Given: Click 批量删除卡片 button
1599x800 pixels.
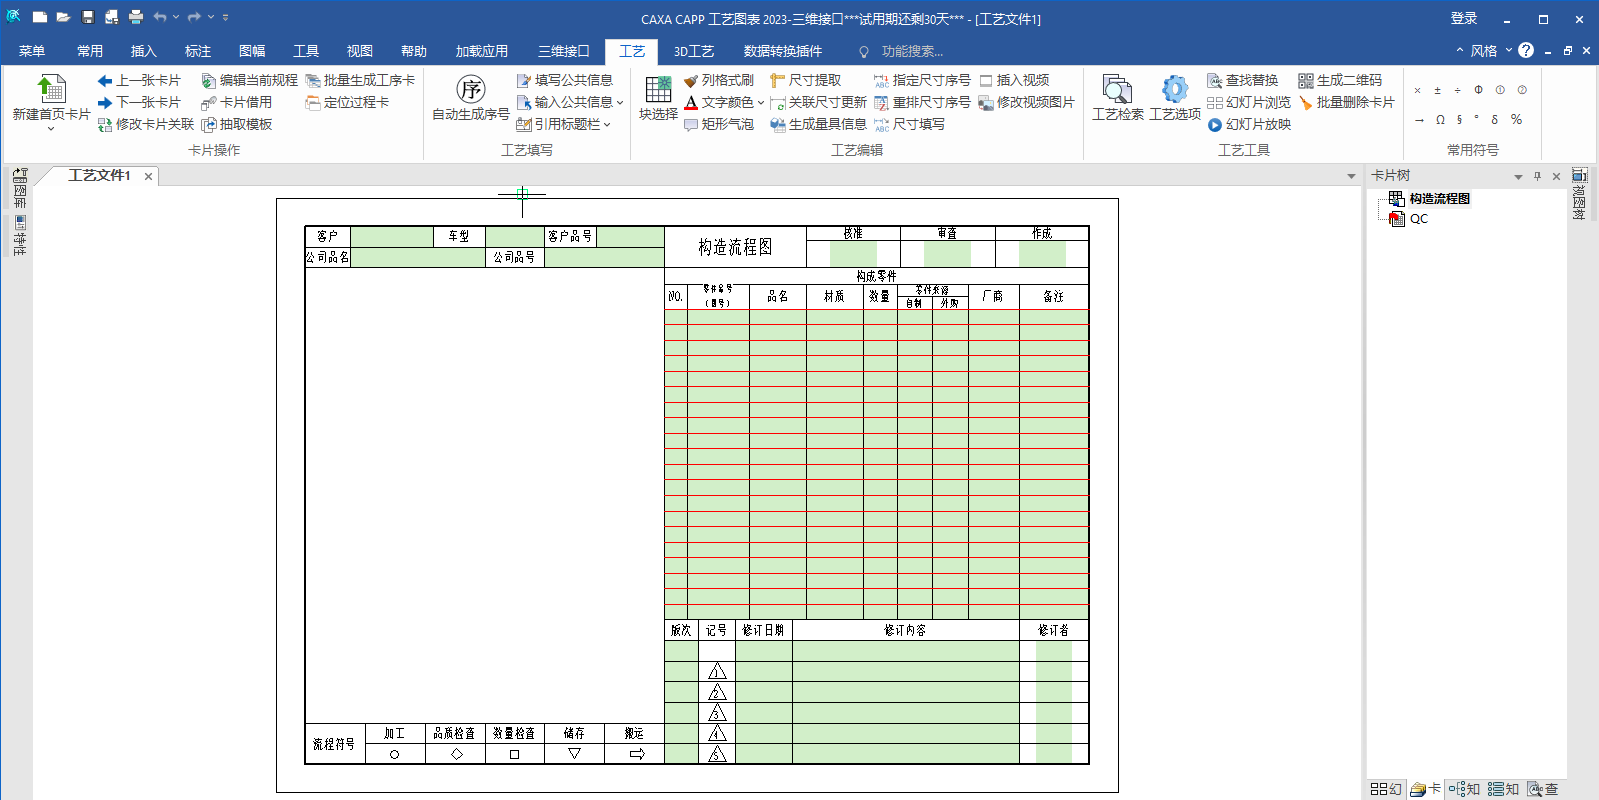Looking at the screenshot, I should 1346,102.
